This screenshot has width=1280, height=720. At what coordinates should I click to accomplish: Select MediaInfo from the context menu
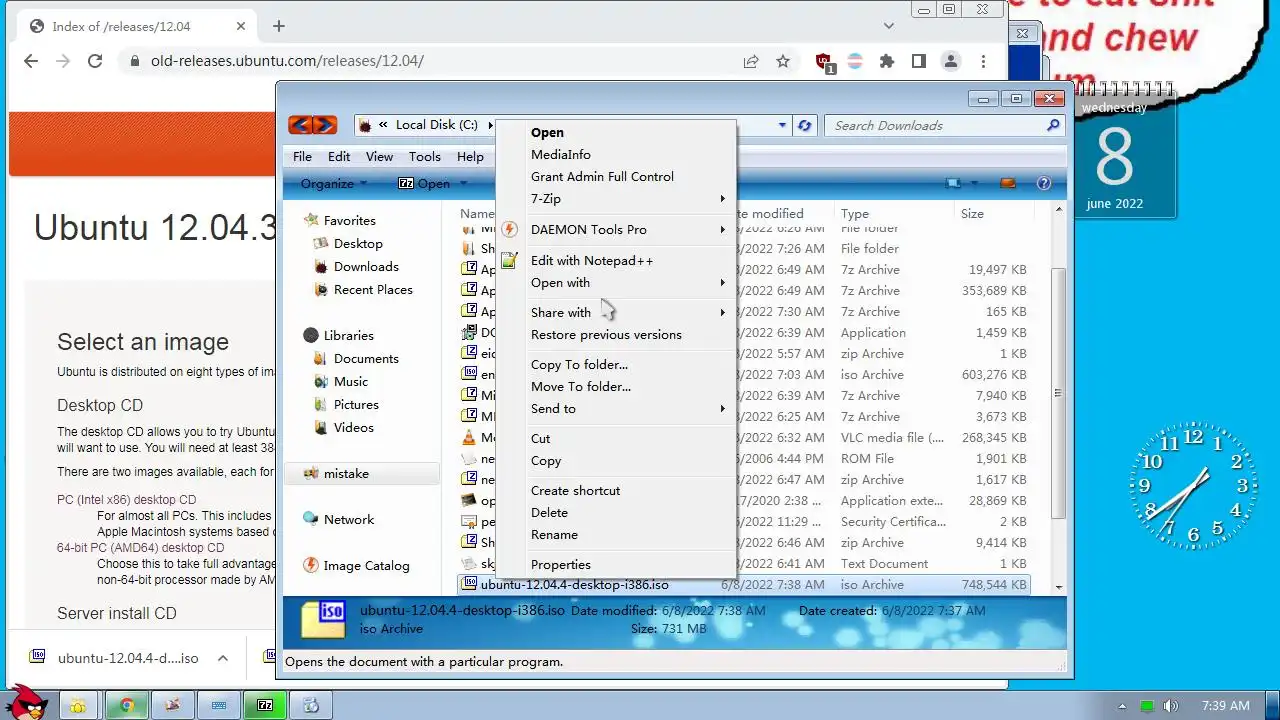click(x=560, y=154)
